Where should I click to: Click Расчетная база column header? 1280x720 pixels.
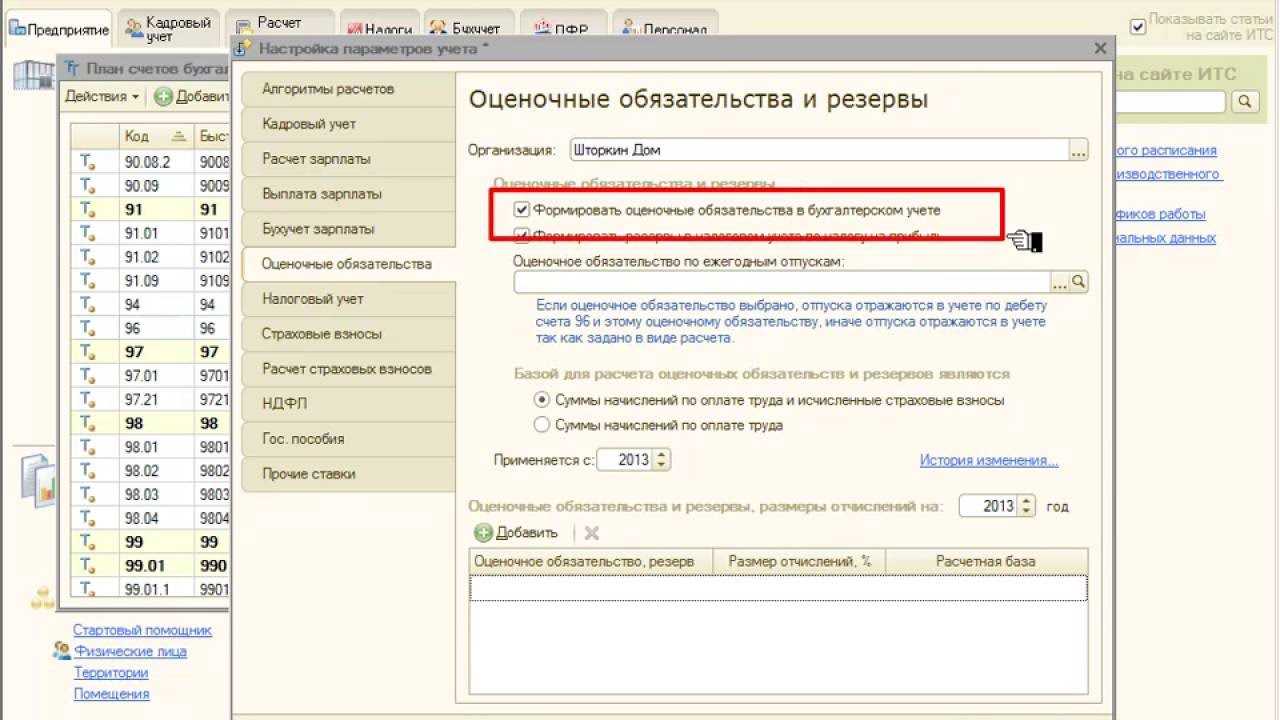(986, 561)
